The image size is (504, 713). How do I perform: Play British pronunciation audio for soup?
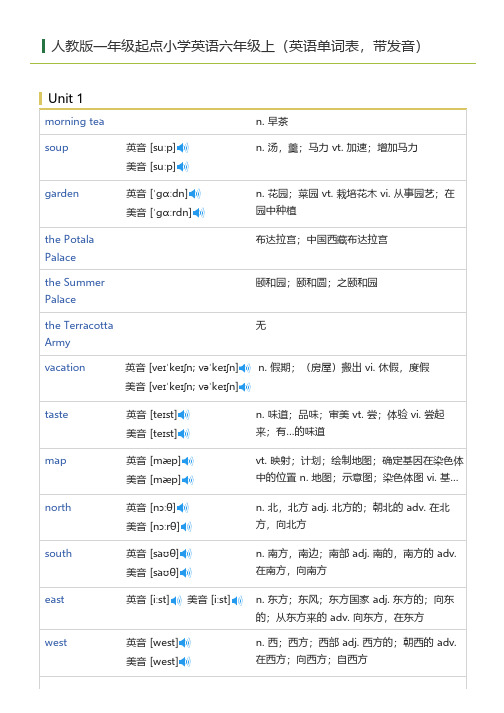182,148
